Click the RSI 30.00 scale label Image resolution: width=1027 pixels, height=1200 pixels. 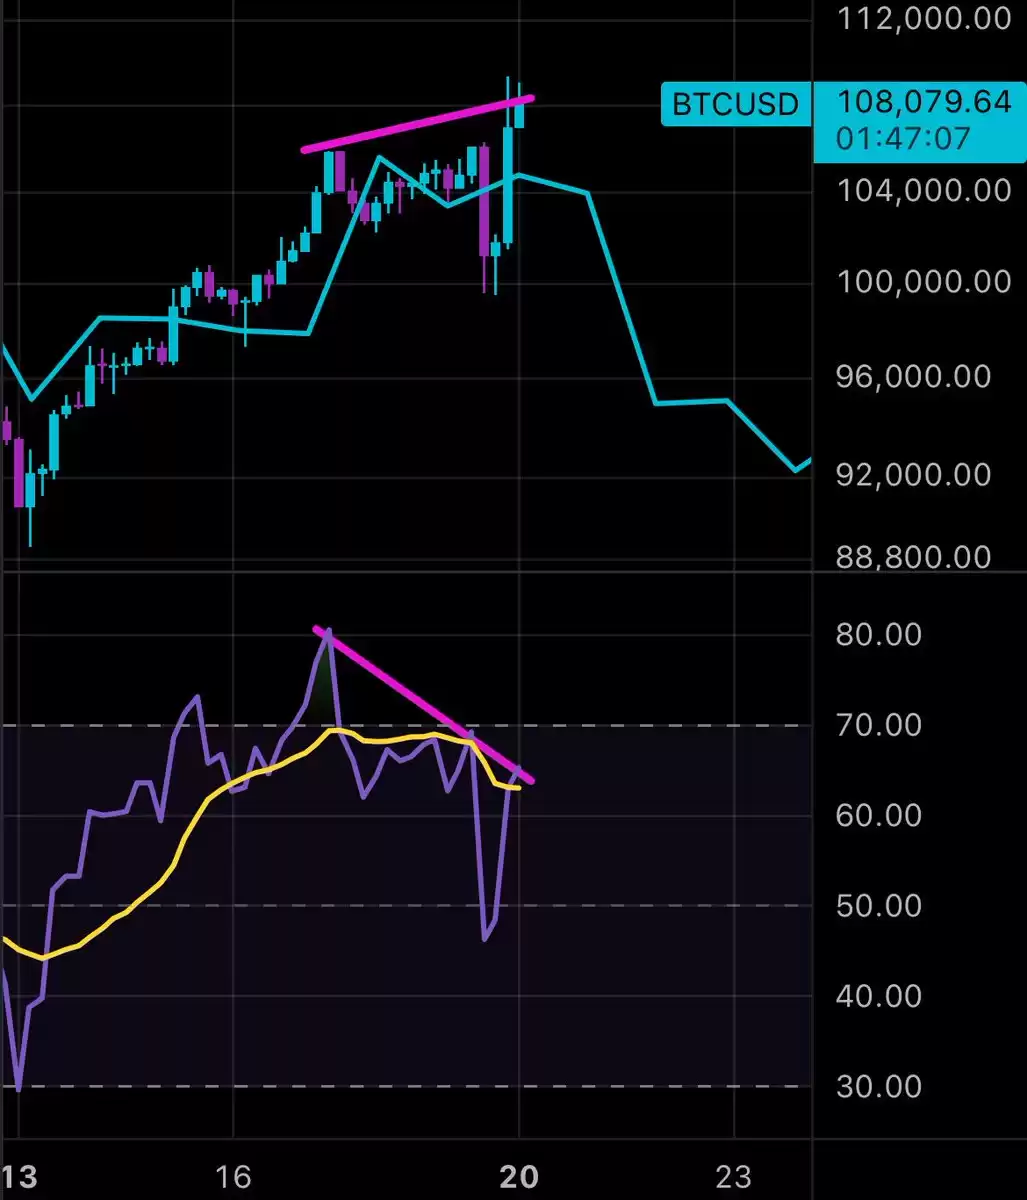[879, 1086]
